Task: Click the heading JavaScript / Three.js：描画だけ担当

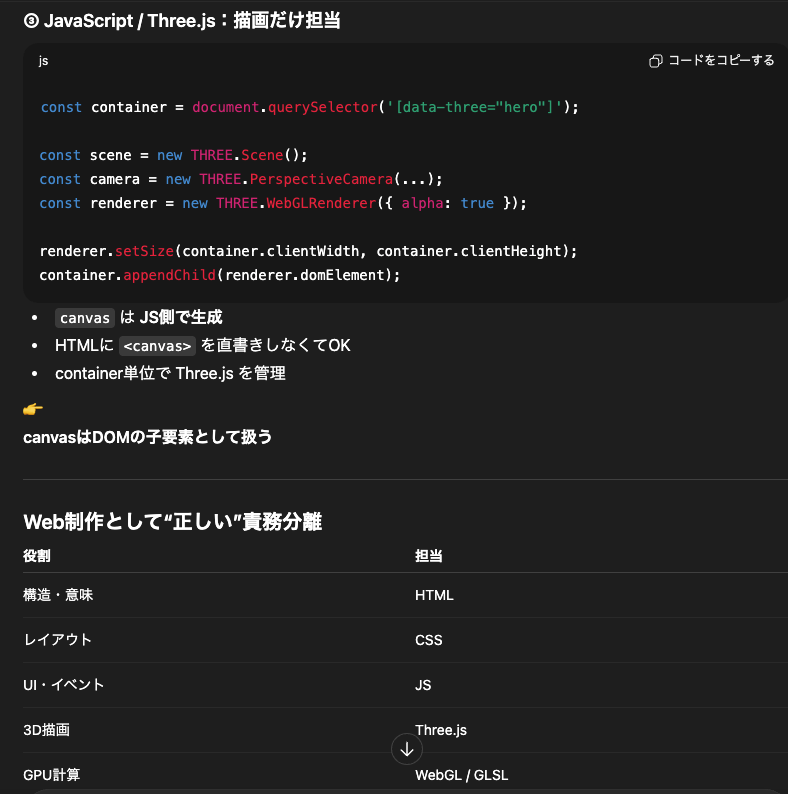Action: pyautogui.click(x=182, y=21)
